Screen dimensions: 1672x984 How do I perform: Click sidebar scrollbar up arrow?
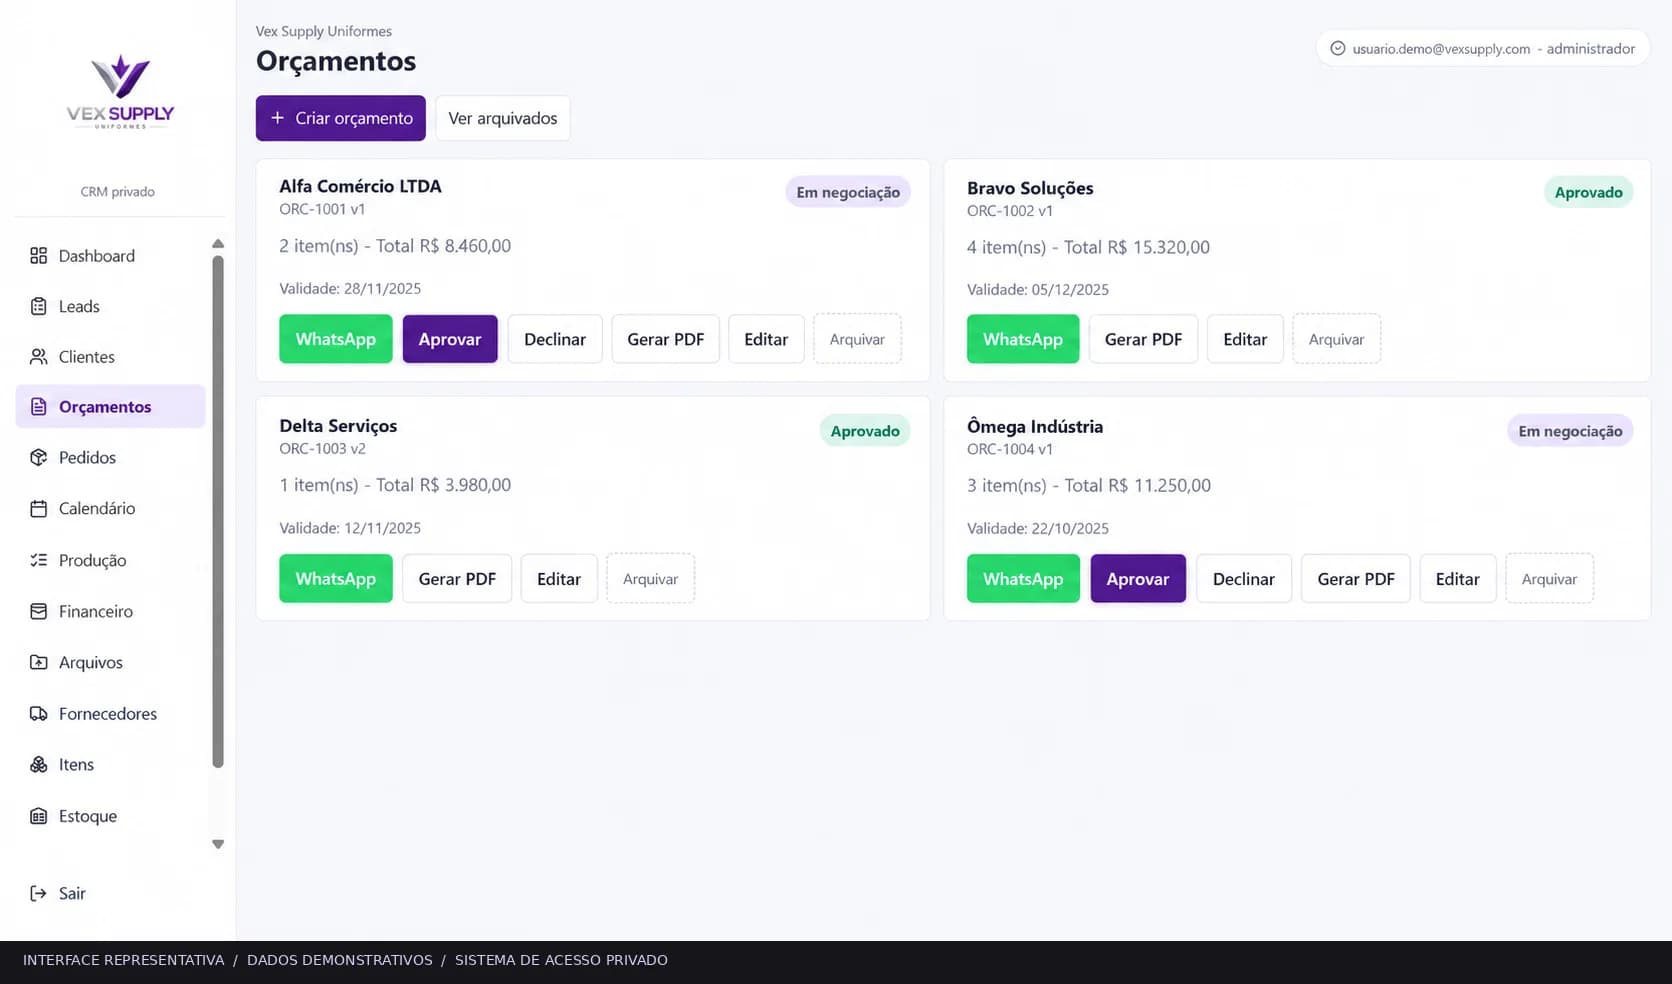tap(218, 244)
